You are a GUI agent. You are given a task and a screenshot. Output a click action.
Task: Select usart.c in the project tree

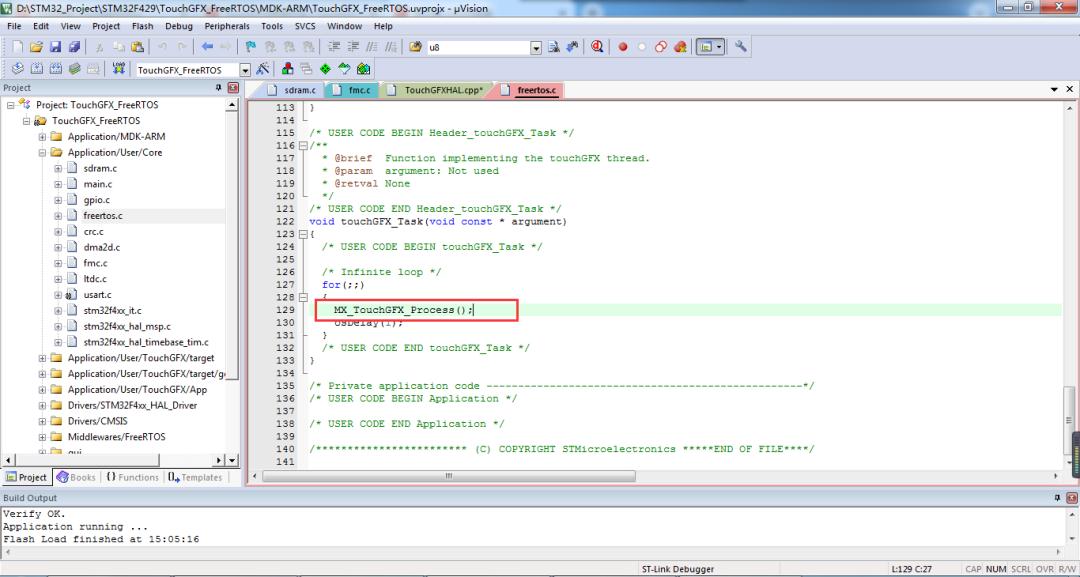point(98,295)
